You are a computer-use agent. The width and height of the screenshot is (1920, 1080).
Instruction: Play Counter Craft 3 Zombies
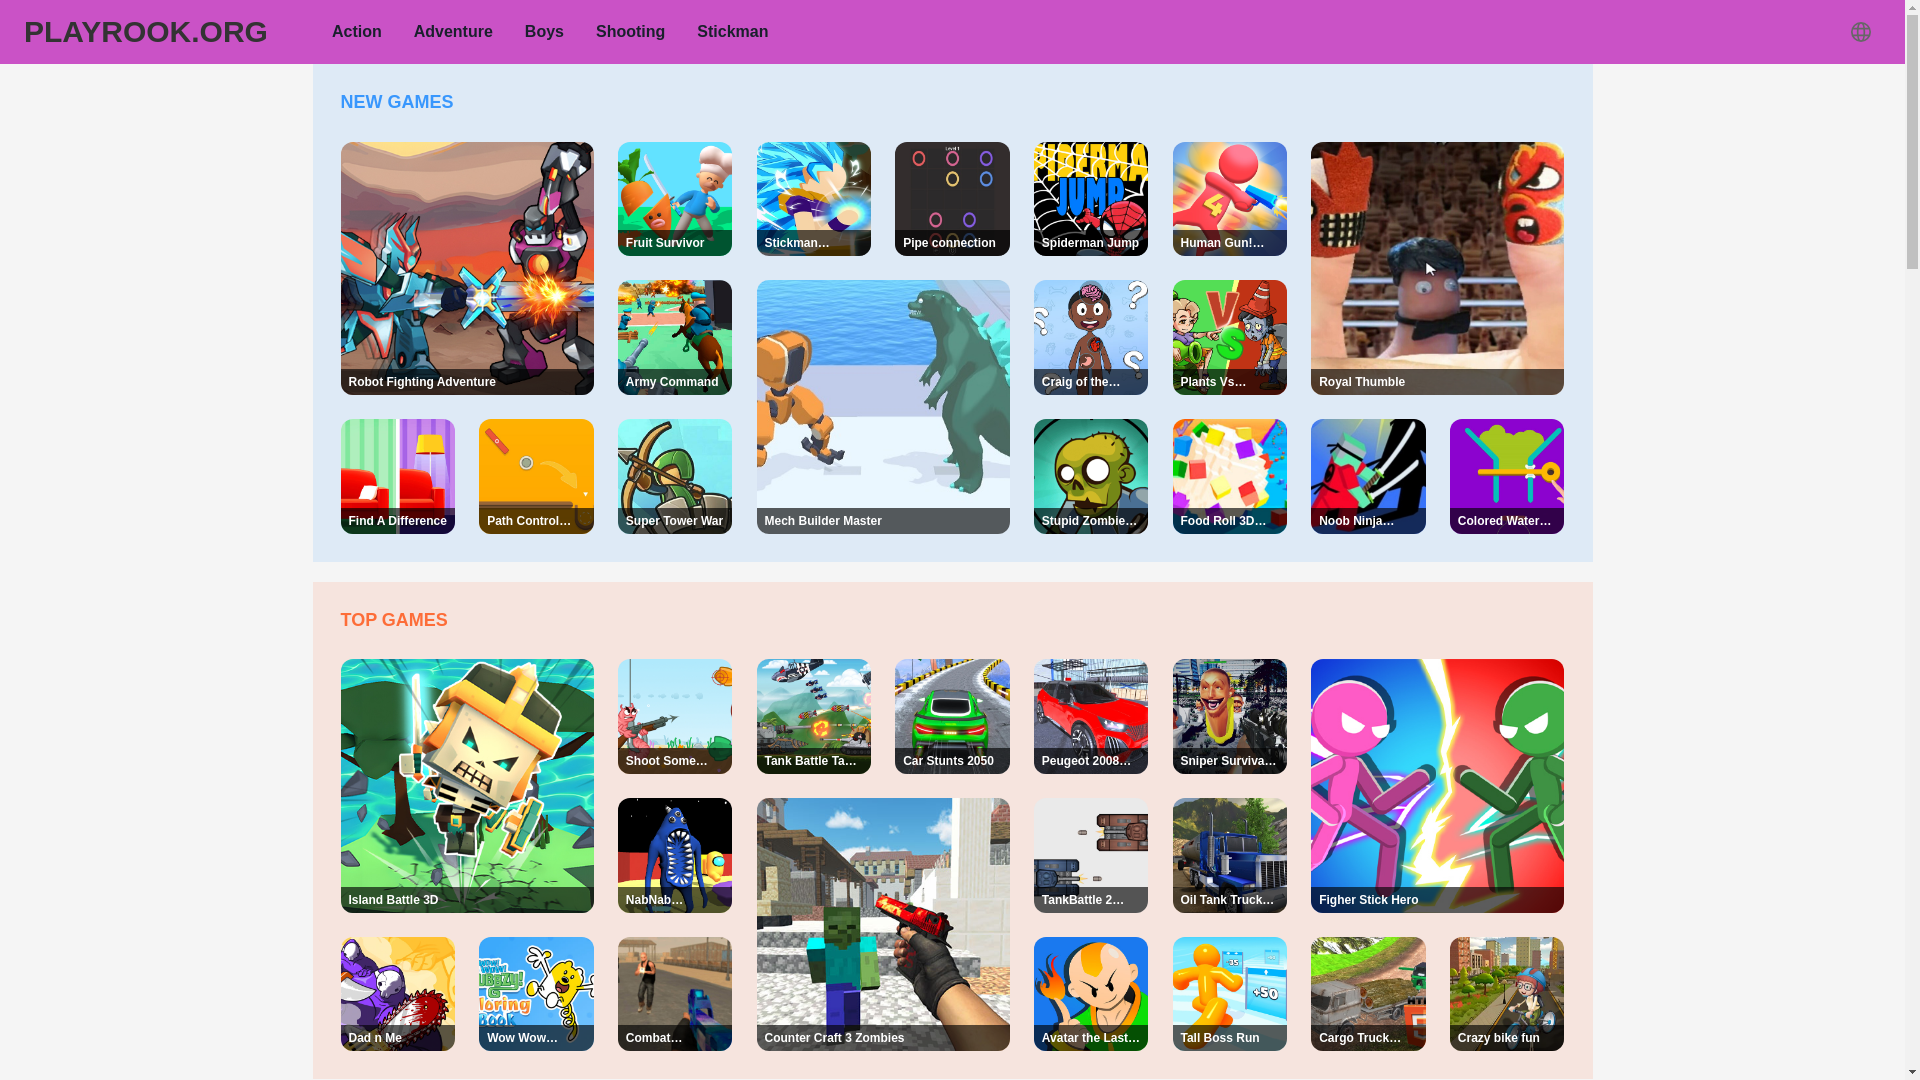coord(883,924)
